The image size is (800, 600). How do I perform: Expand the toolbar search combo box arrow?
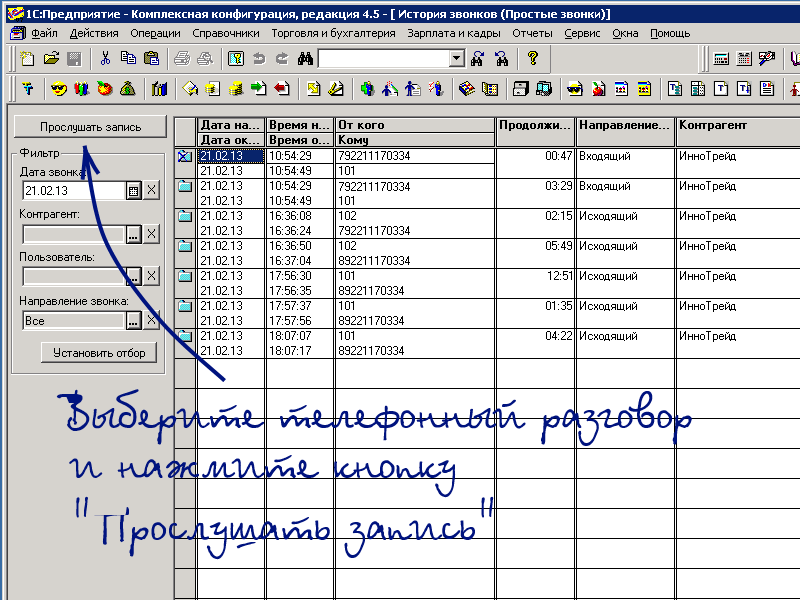point(457,59)
